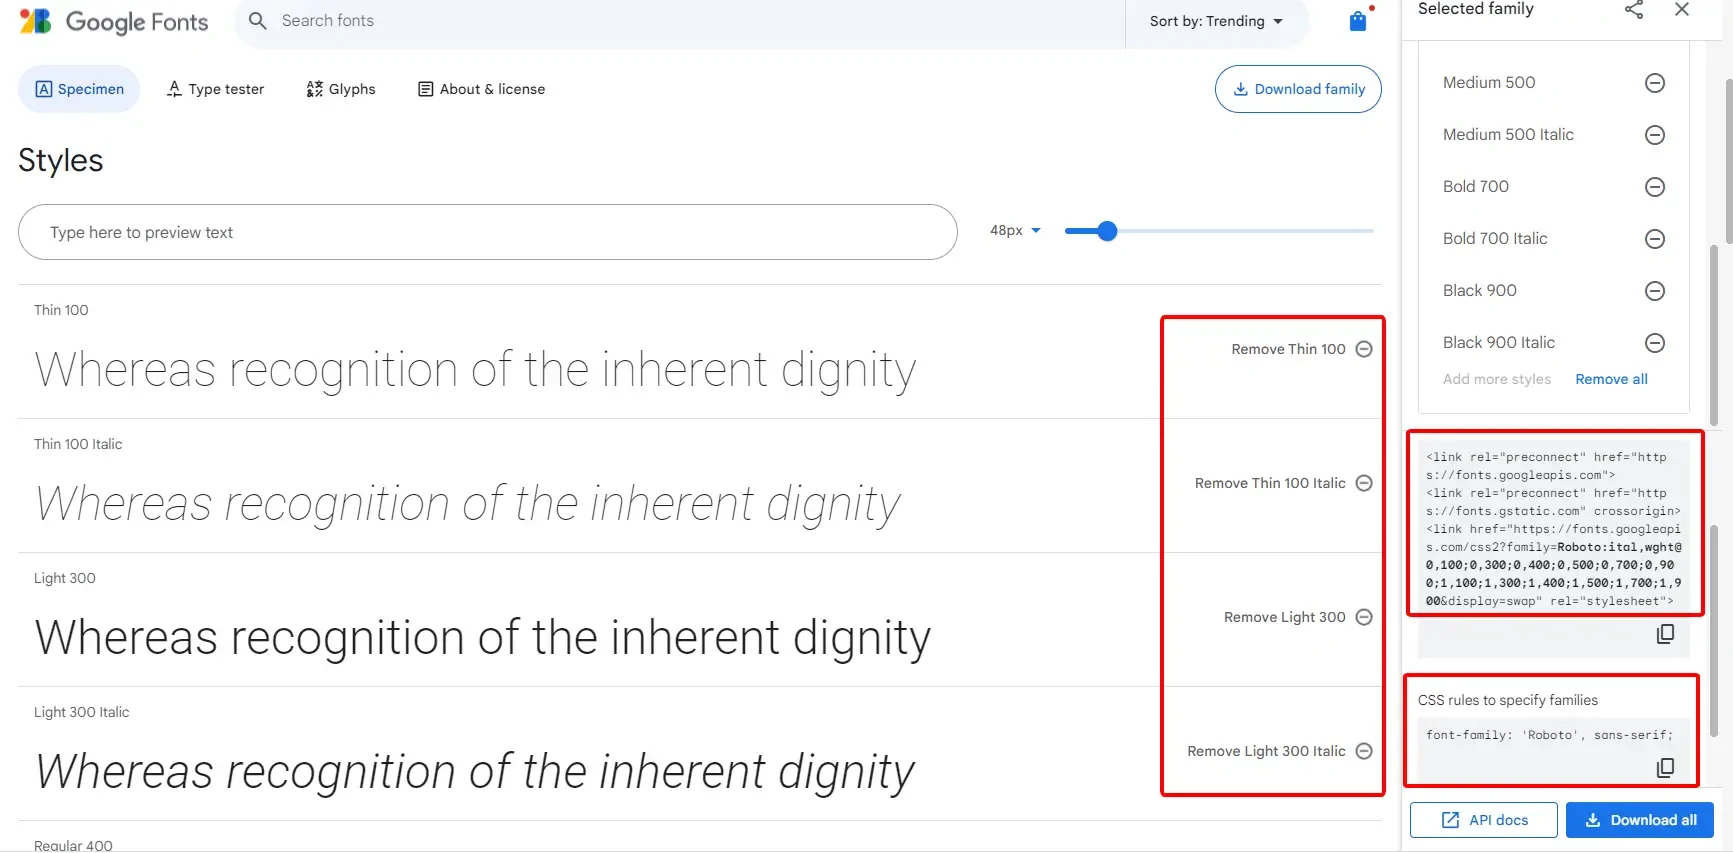The width and height of the screenshot is (1733, 853).
Task: Copy the CSS font-family rule
Action: pos(1666,767)
